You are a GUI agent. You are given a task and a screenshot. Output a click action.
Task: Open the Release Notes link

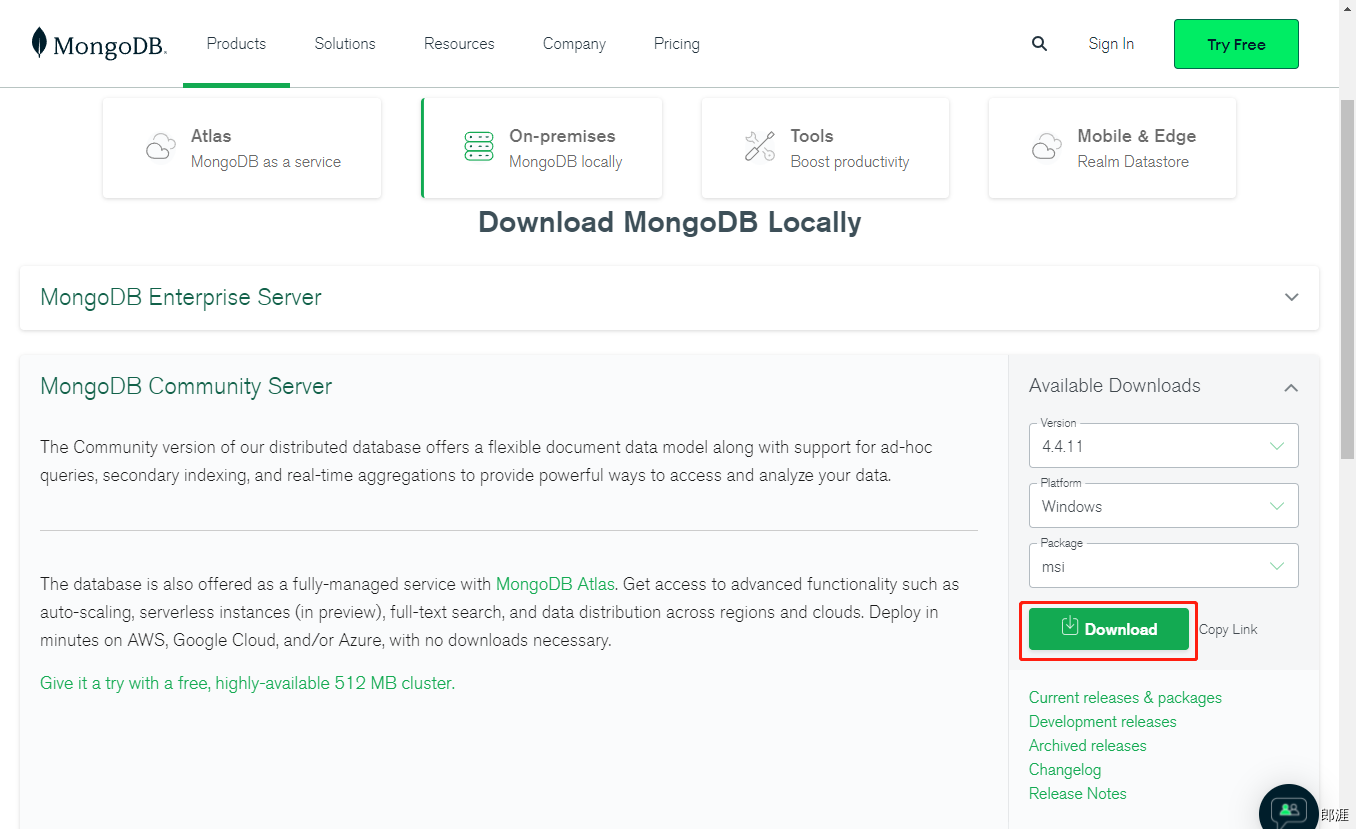tap(1077, 794)
